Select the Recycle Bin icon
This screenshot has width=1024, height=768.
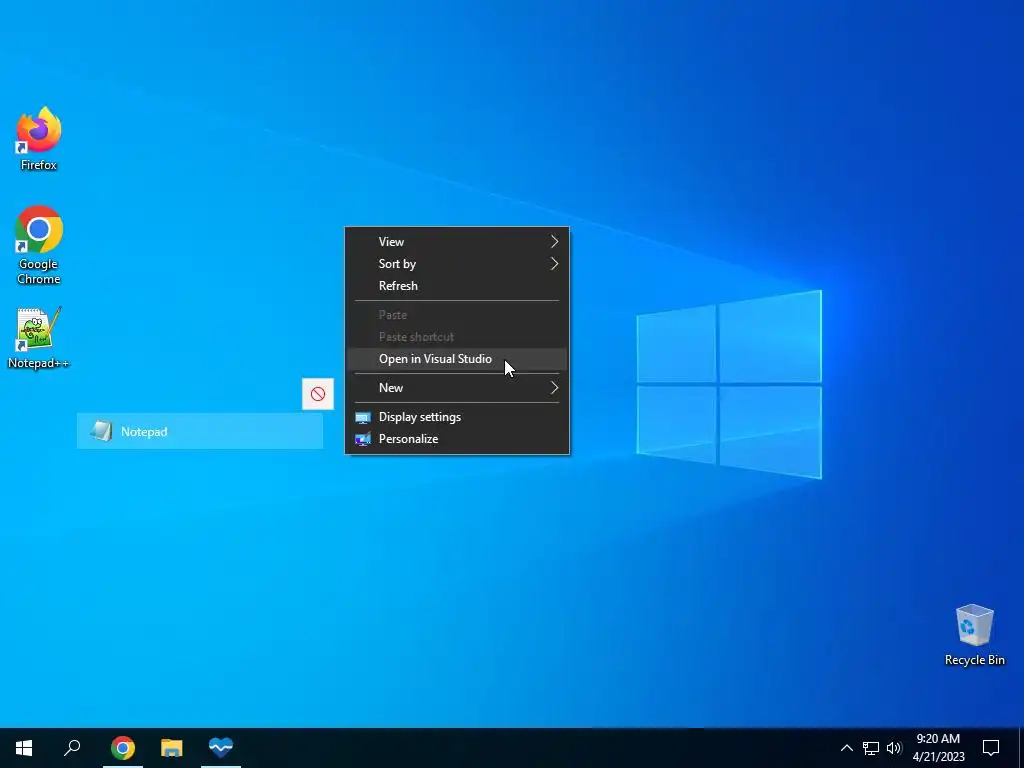pyautogui.click(x=974, y=635)
